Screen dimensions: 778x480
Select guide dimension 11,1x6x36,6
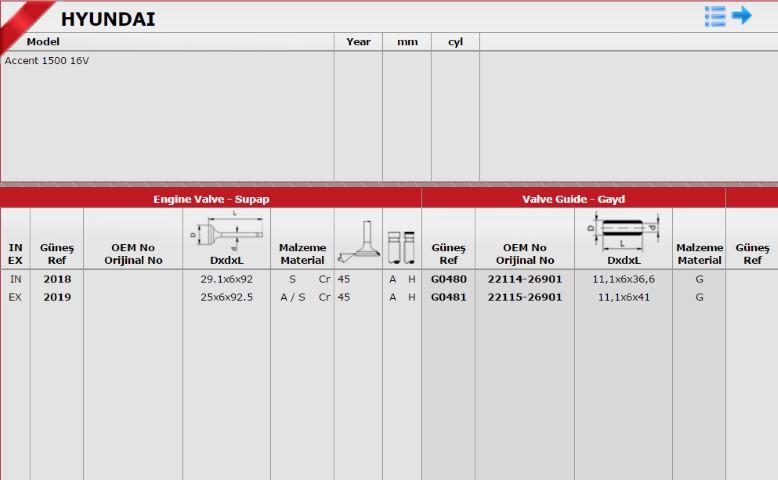(x=623, y=279)
